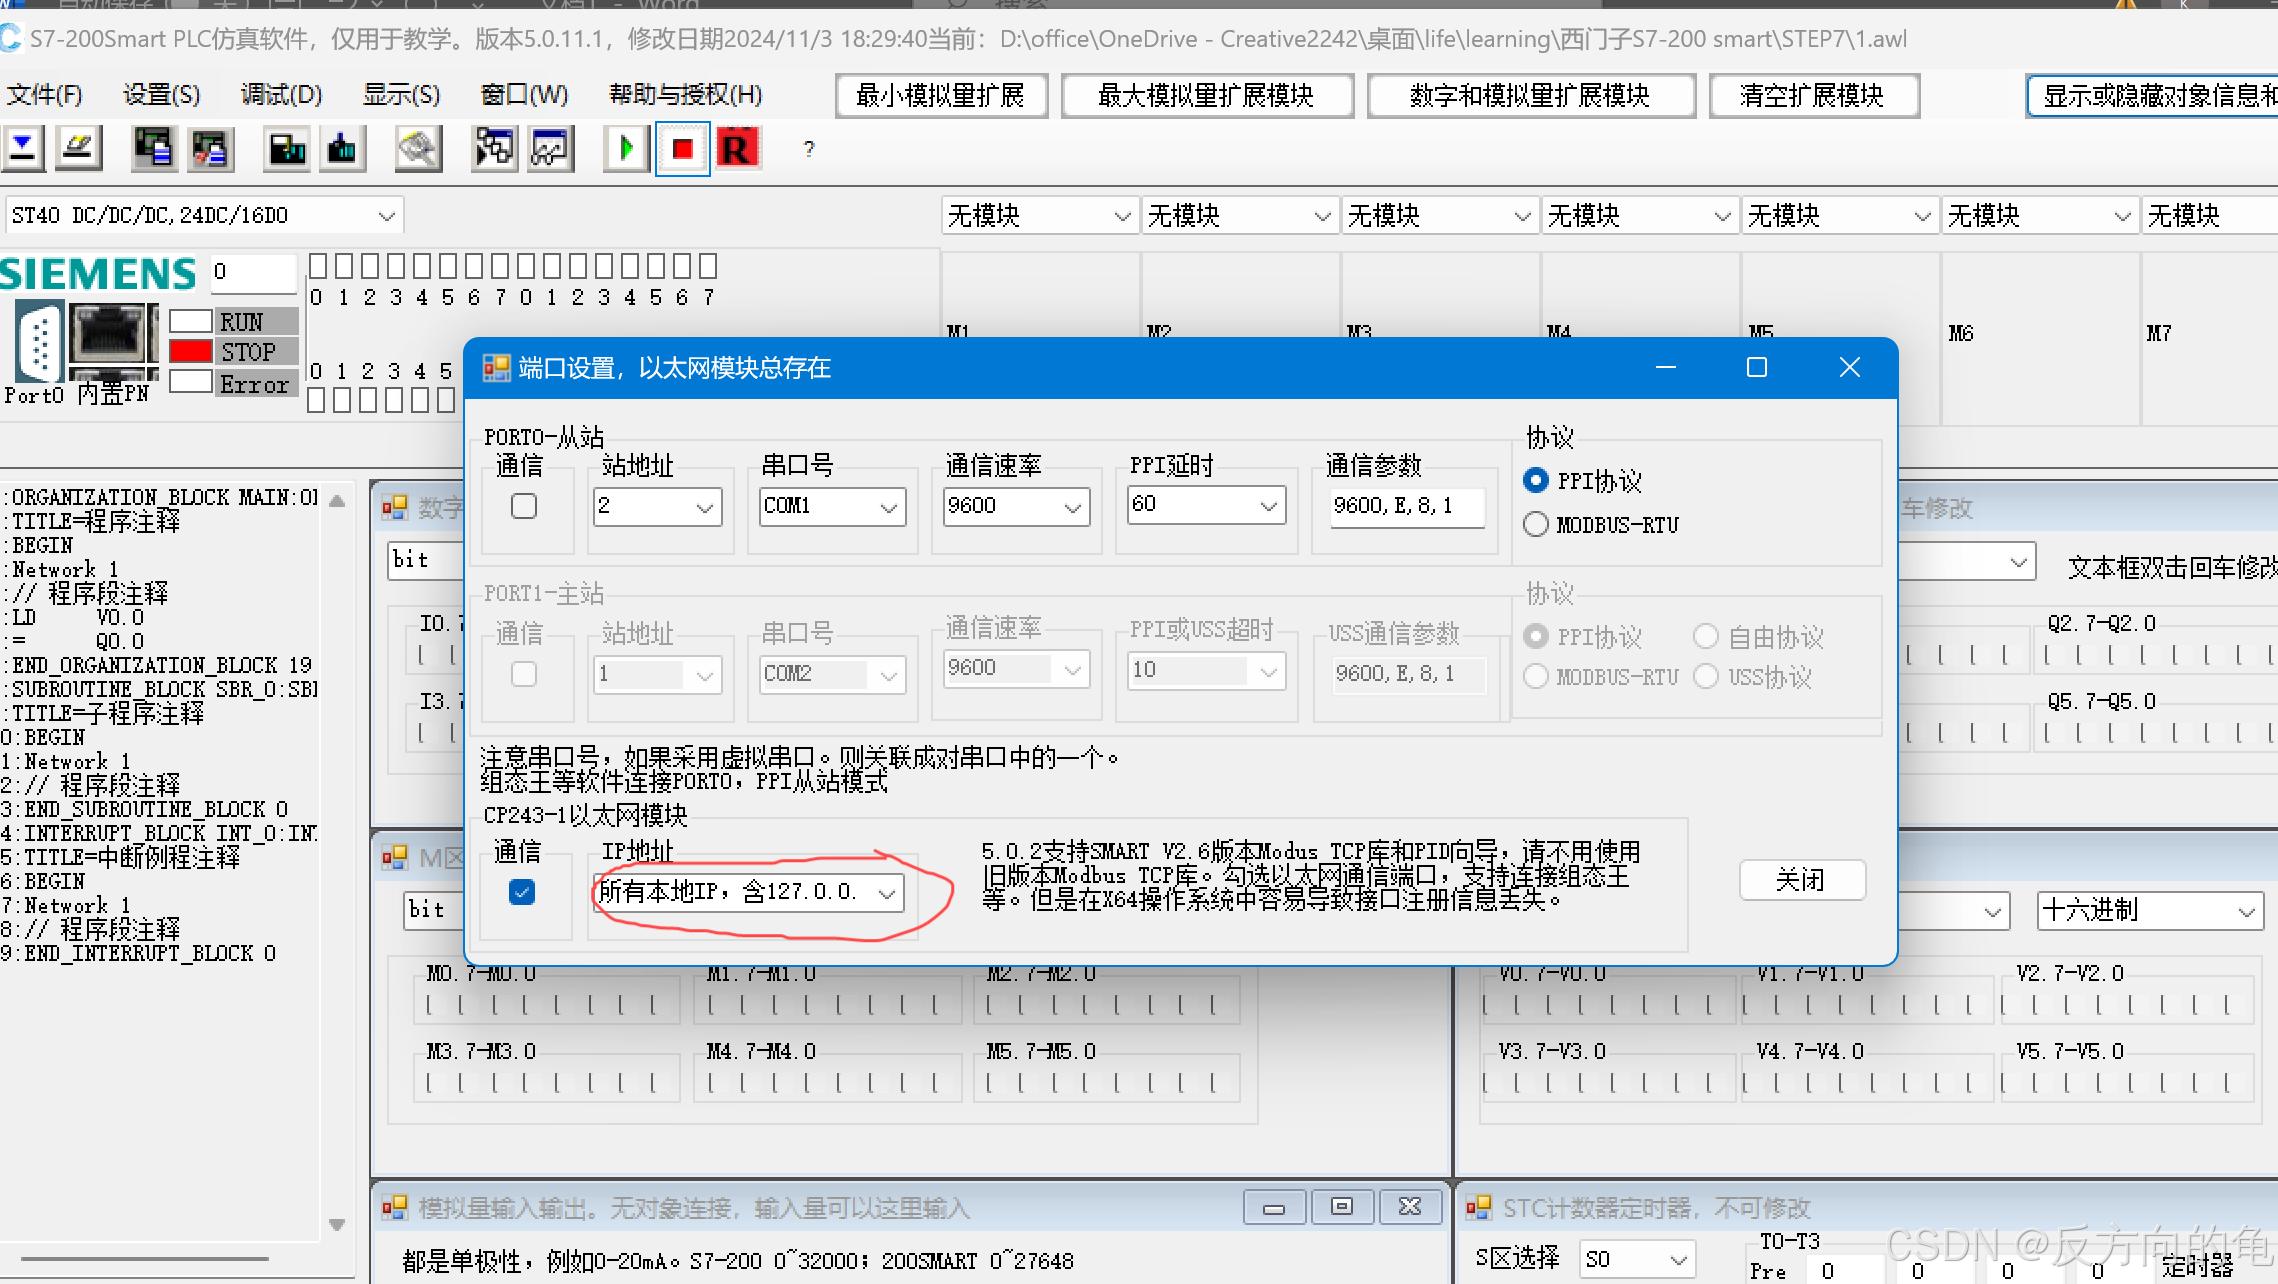Viewport: 2278px width, 1284px height.
Task: Click the 关闭 button in dialog
Action: (x=1801, y=880)
